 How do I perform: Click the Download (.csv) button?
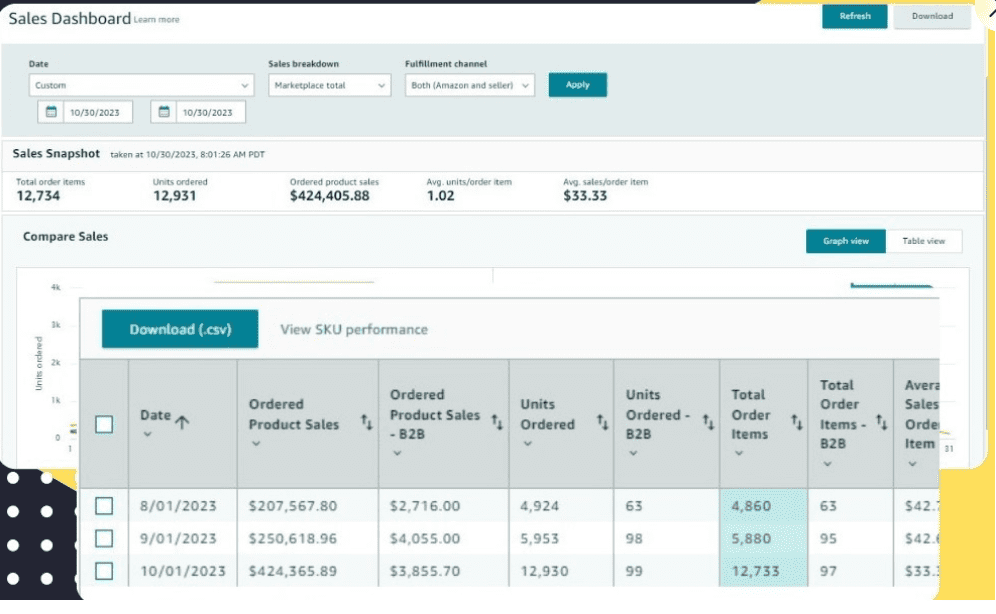(180, 329)
